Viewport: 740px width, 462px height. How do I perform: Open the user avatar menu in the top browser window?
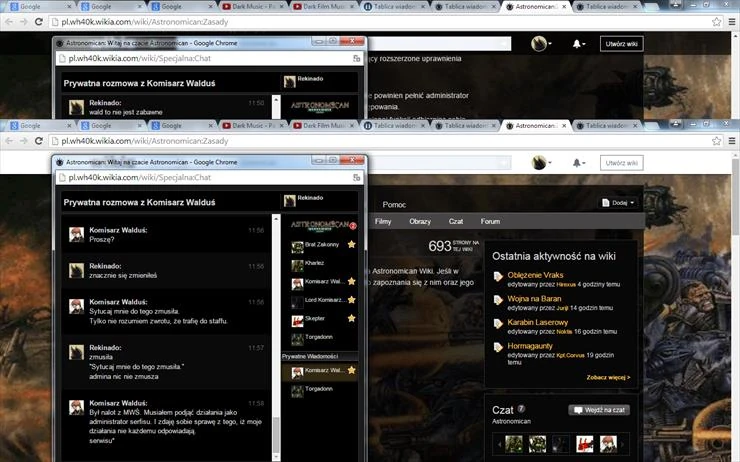(x=541, y=44)
